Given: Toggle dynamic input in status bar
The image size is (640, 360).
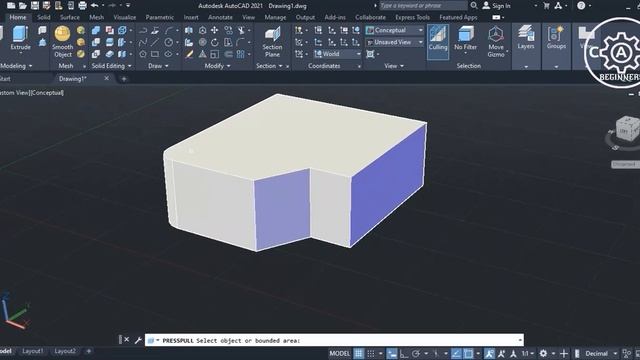Looking at the screenshot, I should tap(391, 353).
